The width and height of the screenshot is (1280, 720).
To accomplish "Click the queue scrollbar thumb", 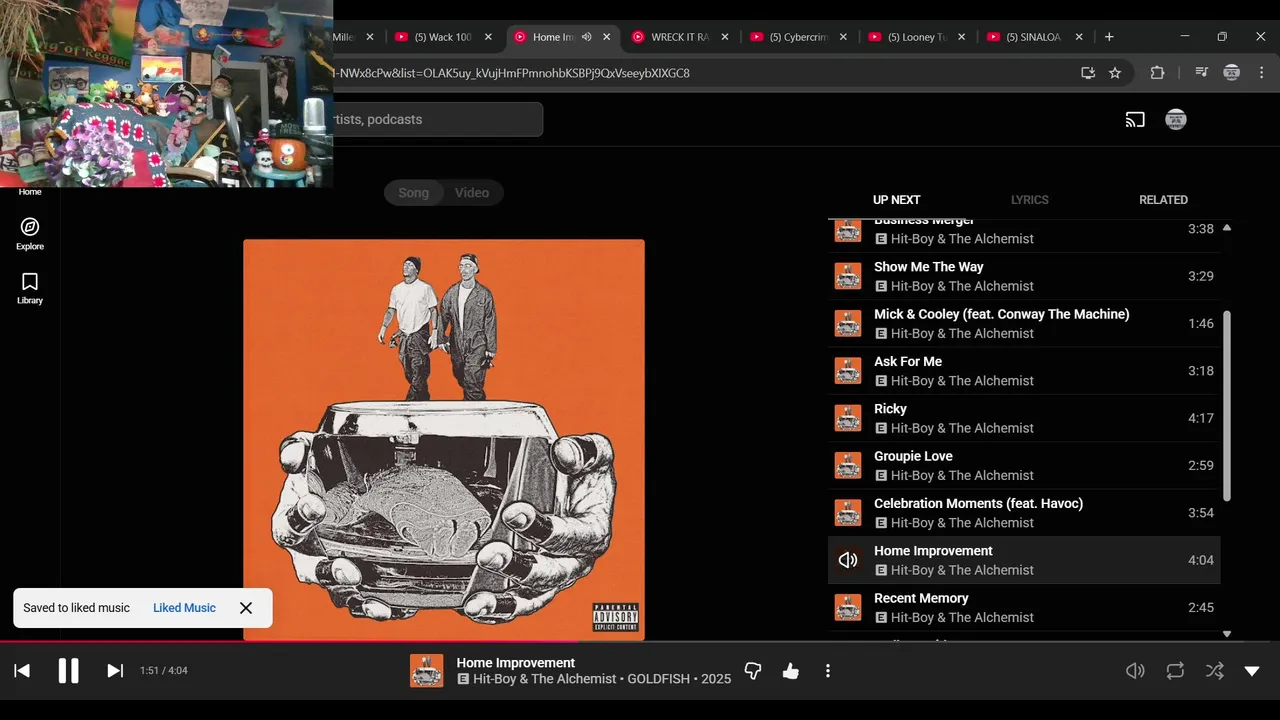I will [1227, 405].
